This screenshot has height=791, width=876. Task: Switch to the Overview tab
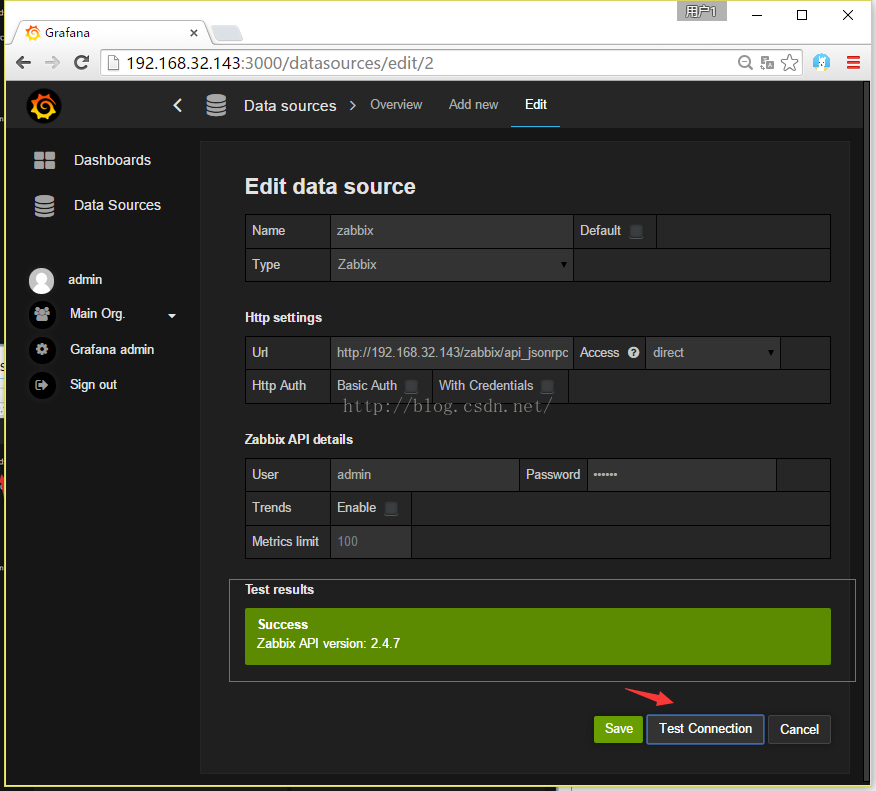(396, 104)
